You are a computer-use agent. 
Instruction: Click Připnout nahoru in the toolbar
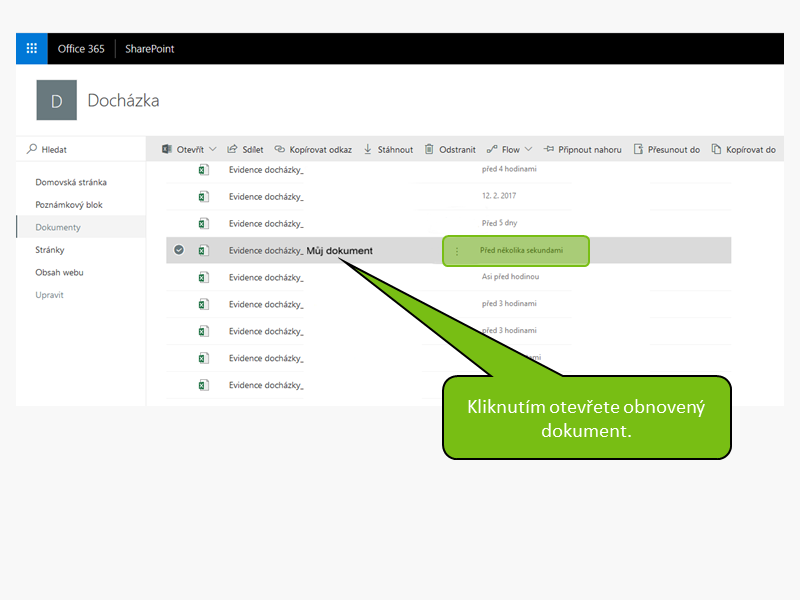click(x=582, y=149)
